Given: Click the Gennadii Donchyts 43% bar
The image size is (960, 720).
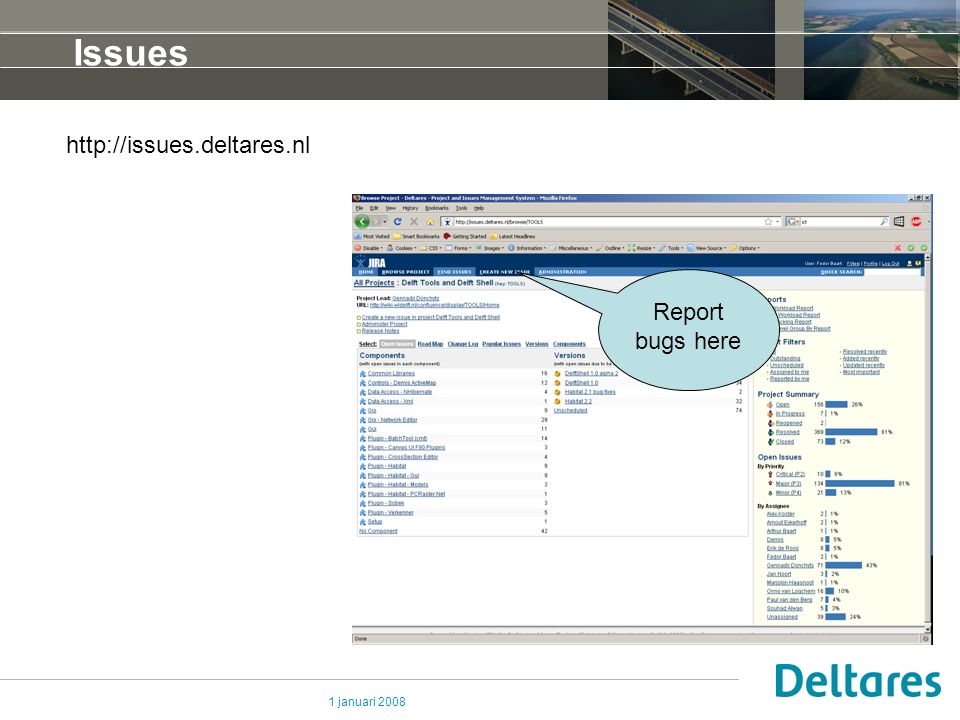Looking at the screenshot, I should pyautogui.click(x=844, y=566).
